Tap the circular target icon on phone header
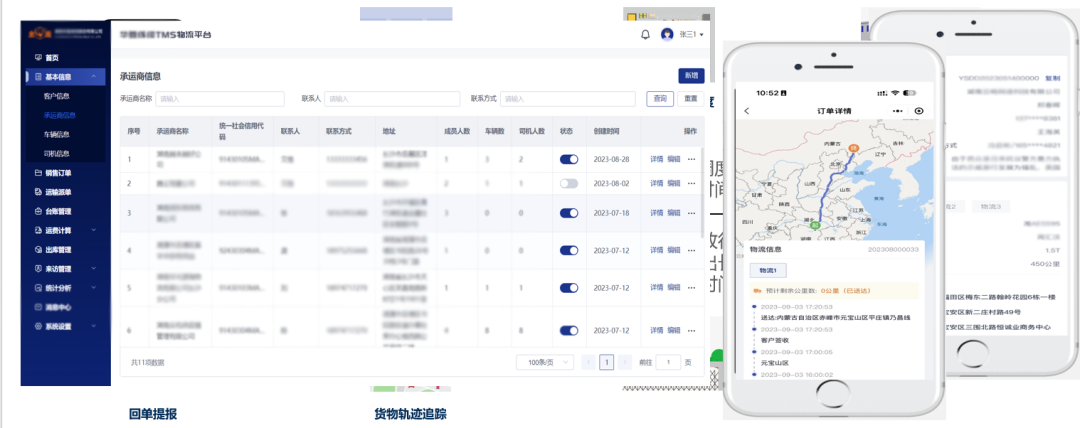Screen dimensions: 1080x428 (919, 110)
